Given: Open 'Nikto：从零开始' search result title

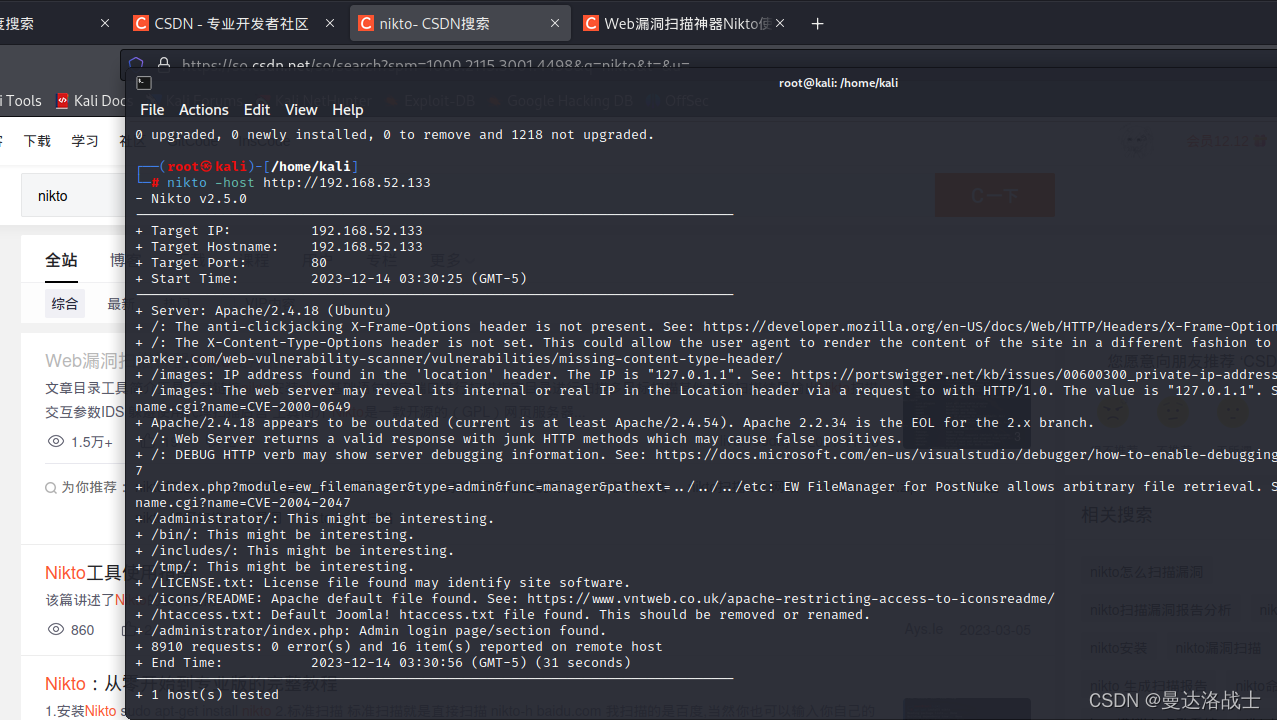Looking at the screenshot, I should (85, 684).
